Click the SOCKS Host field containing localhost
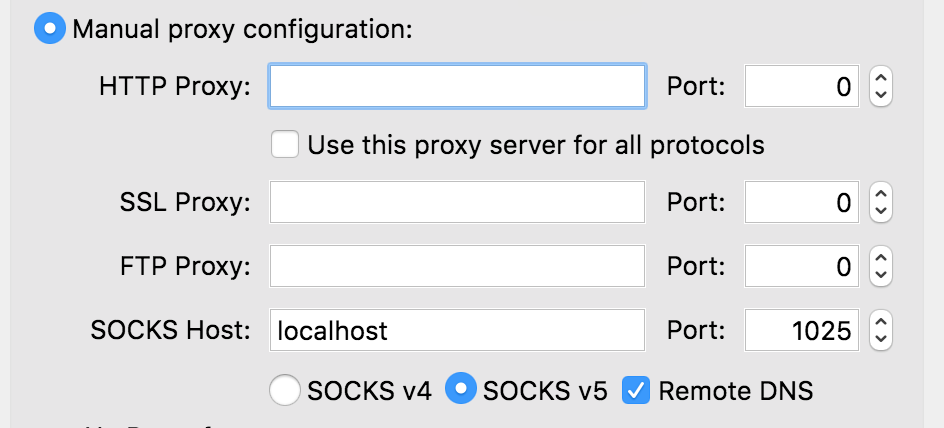The image size is (944, 428). point(457,330)
